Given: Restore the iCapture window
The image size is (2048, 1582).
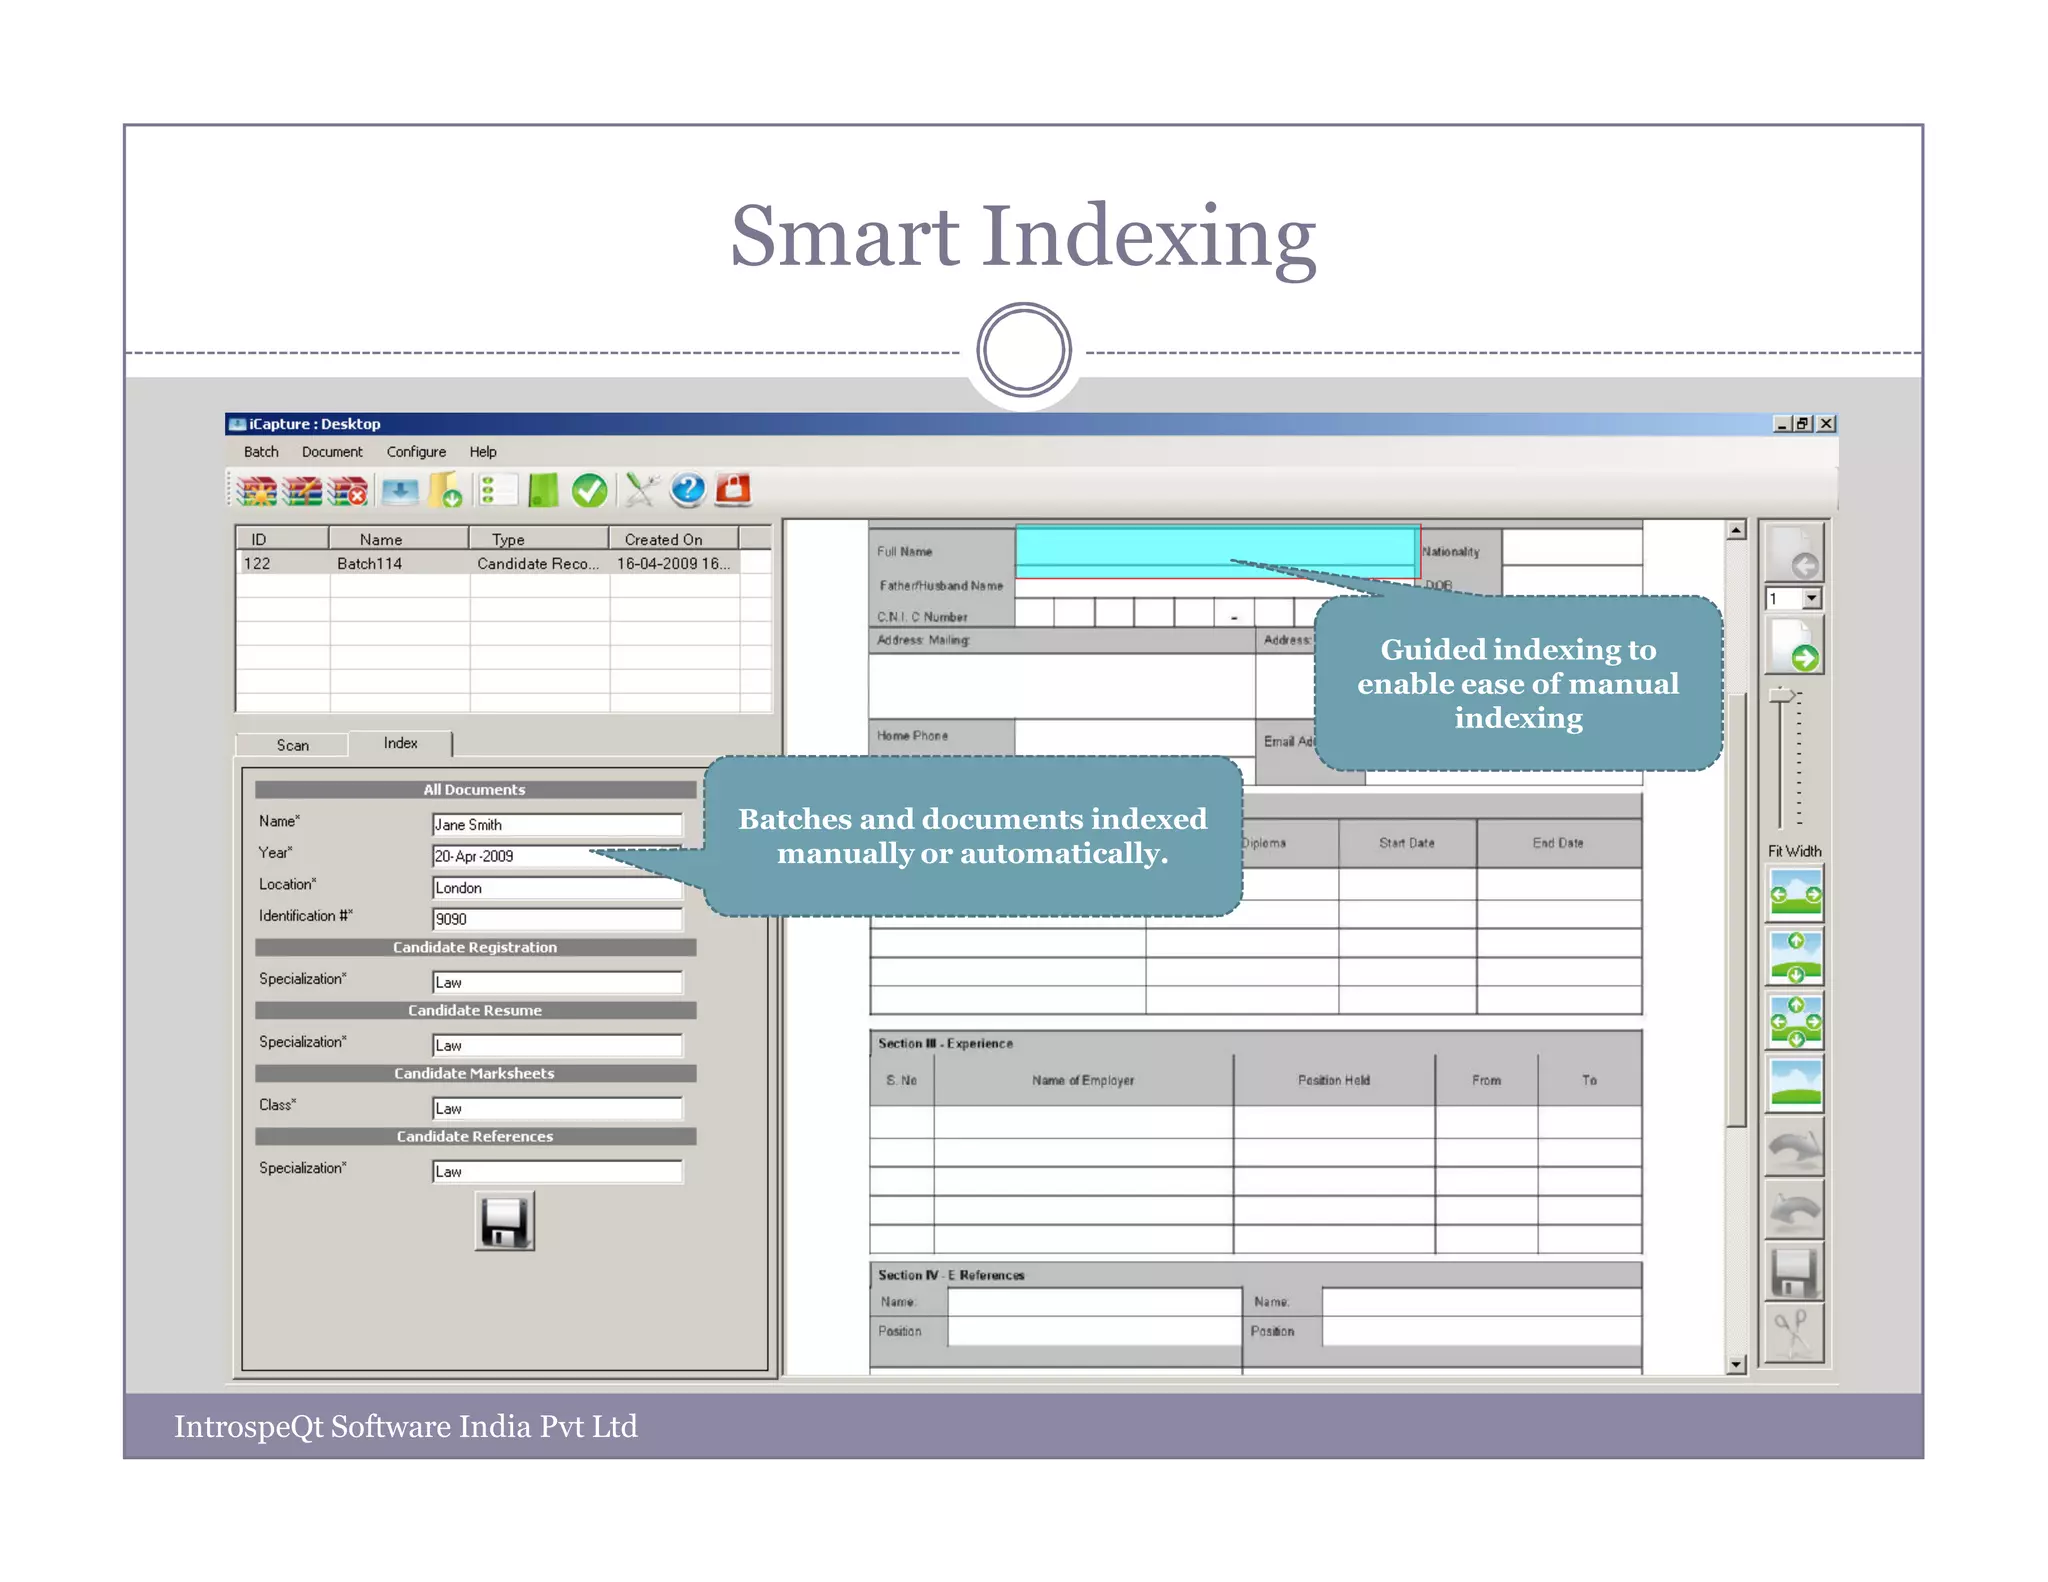Looking at the screenshot, I should 1803,424.
